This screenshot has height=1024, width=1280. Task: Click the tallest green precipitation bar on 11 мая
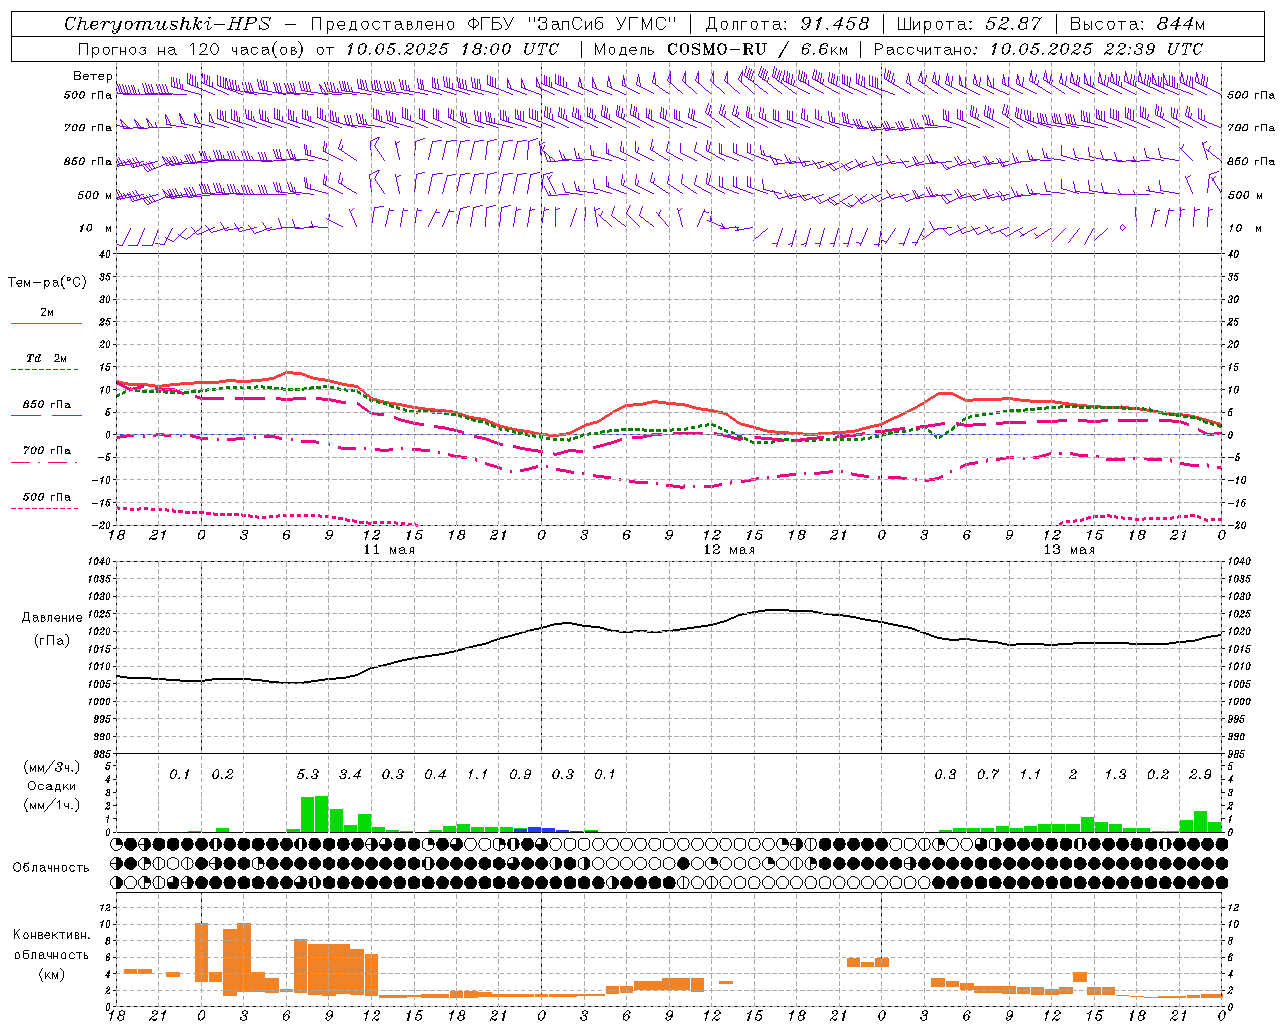pyautogui.click(x=322, y=814)
